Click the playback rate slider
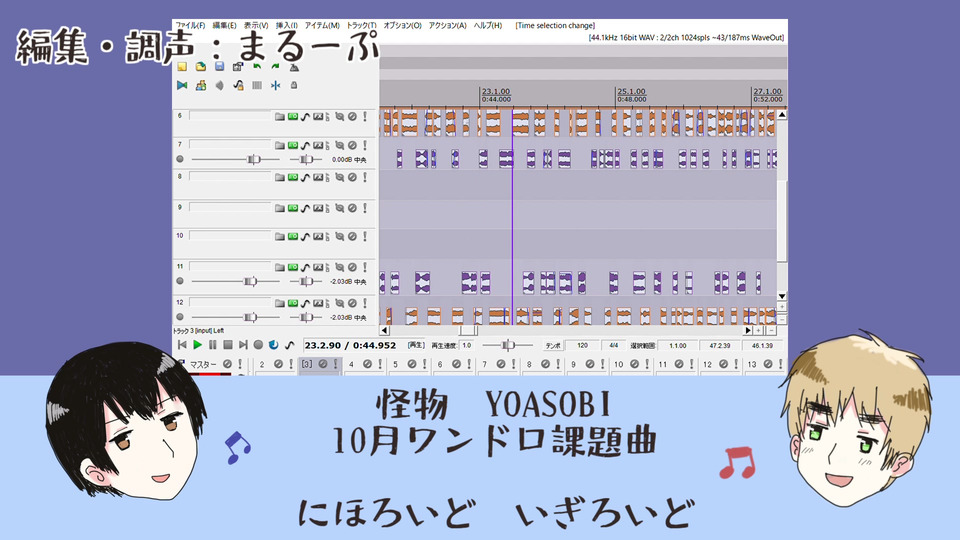 coord(507,345)
